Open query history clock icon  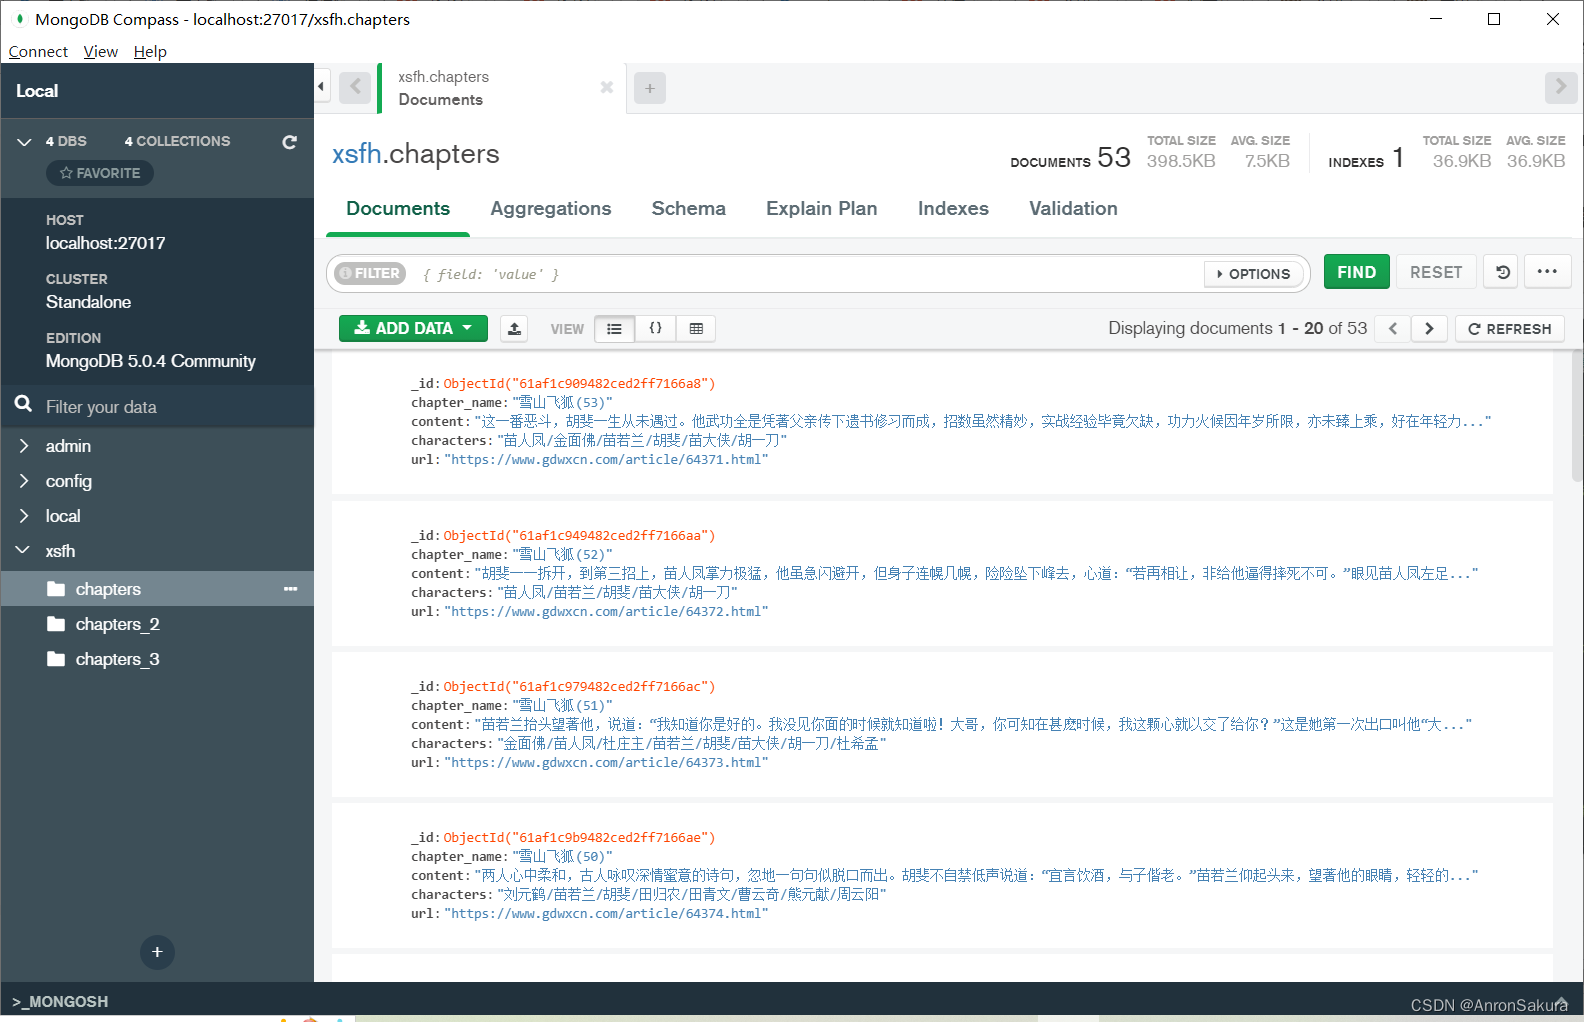coord(1502,272)
